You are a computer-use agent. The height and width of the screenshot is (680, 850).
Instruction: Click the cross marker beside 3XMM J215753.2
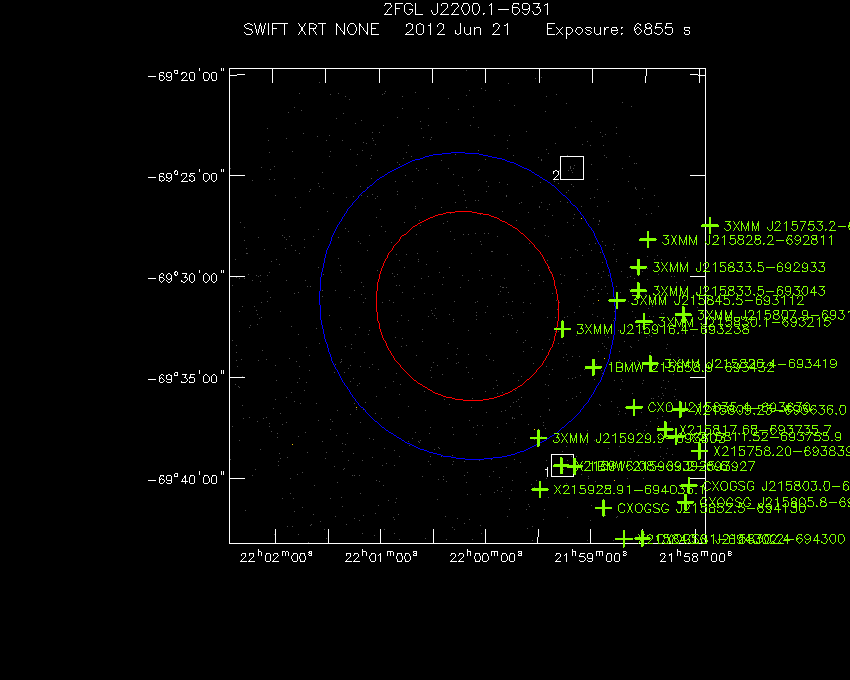710,225
